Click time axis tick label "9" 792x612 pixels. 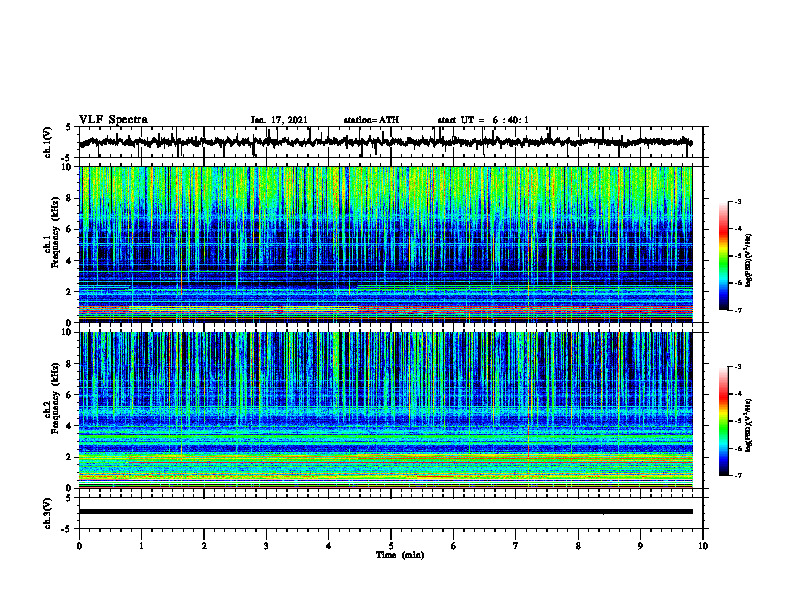click(640, 546)
